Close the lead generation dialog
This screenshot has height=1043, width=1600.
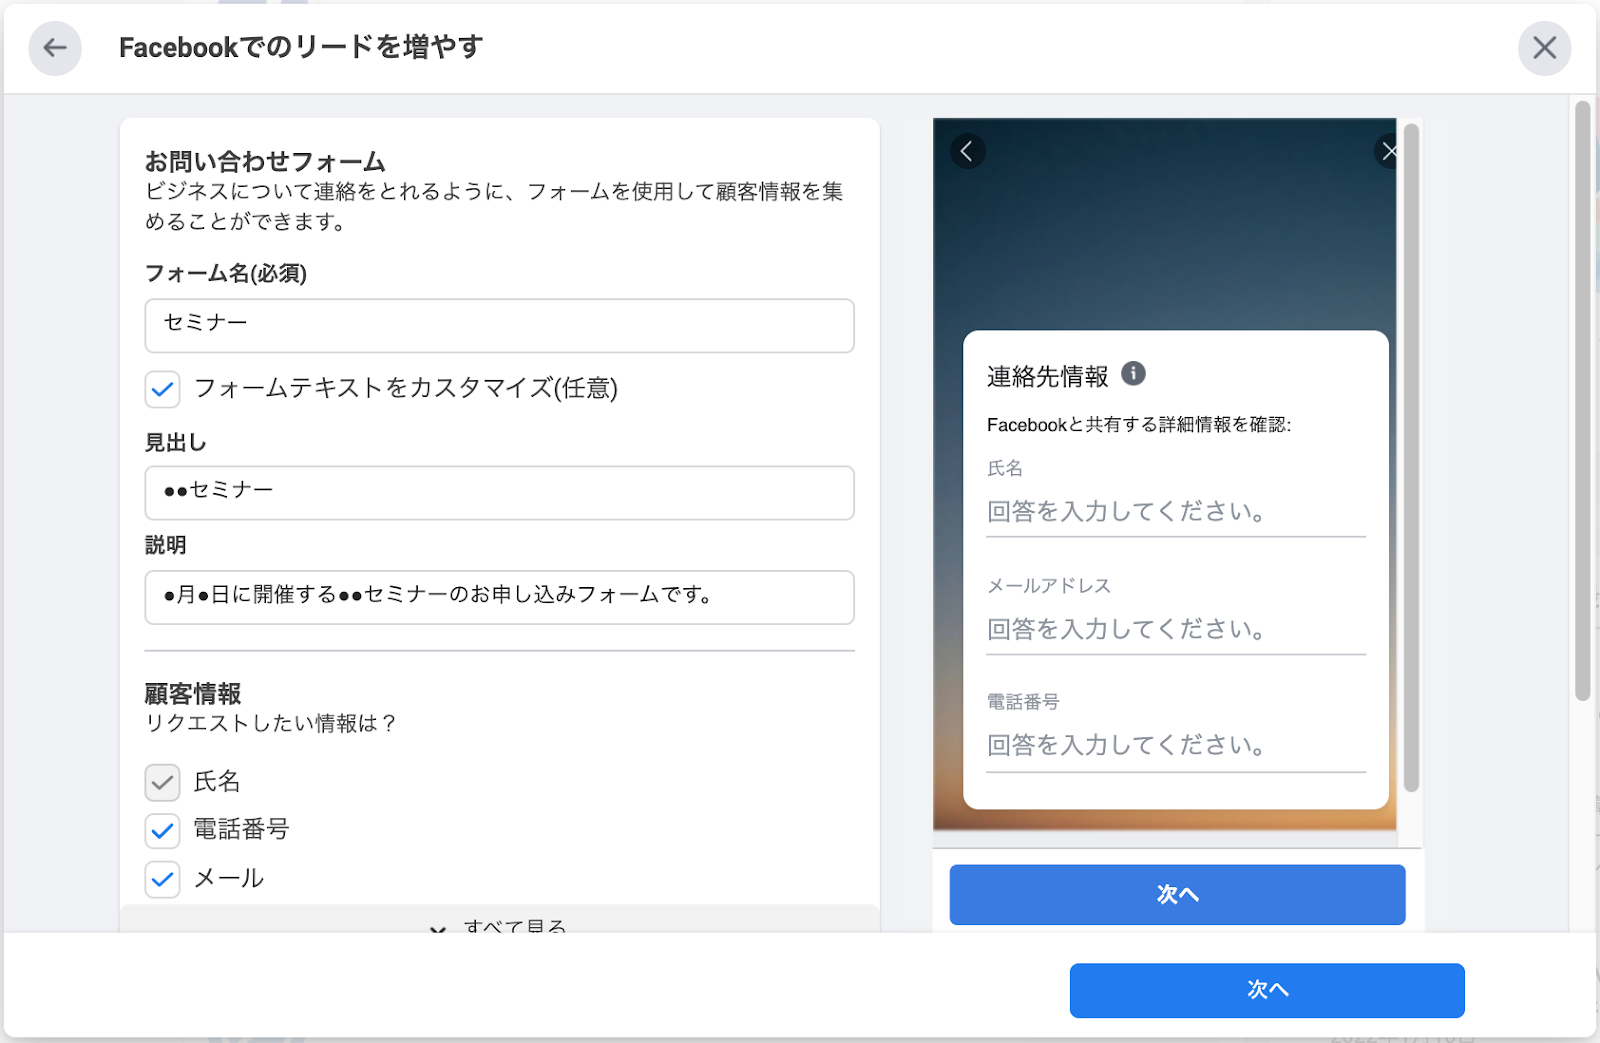tap(1544, 48)
